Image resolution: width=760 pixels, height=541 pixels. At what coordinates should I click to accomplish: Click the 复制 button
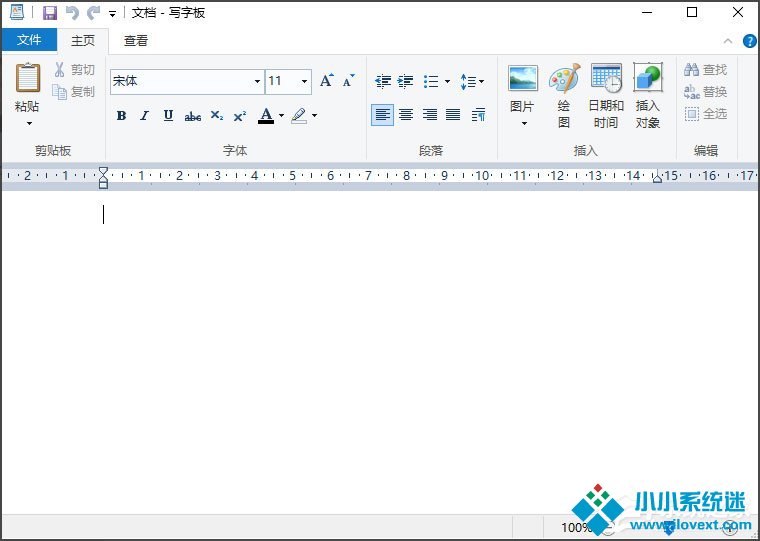tap(73, 92)
